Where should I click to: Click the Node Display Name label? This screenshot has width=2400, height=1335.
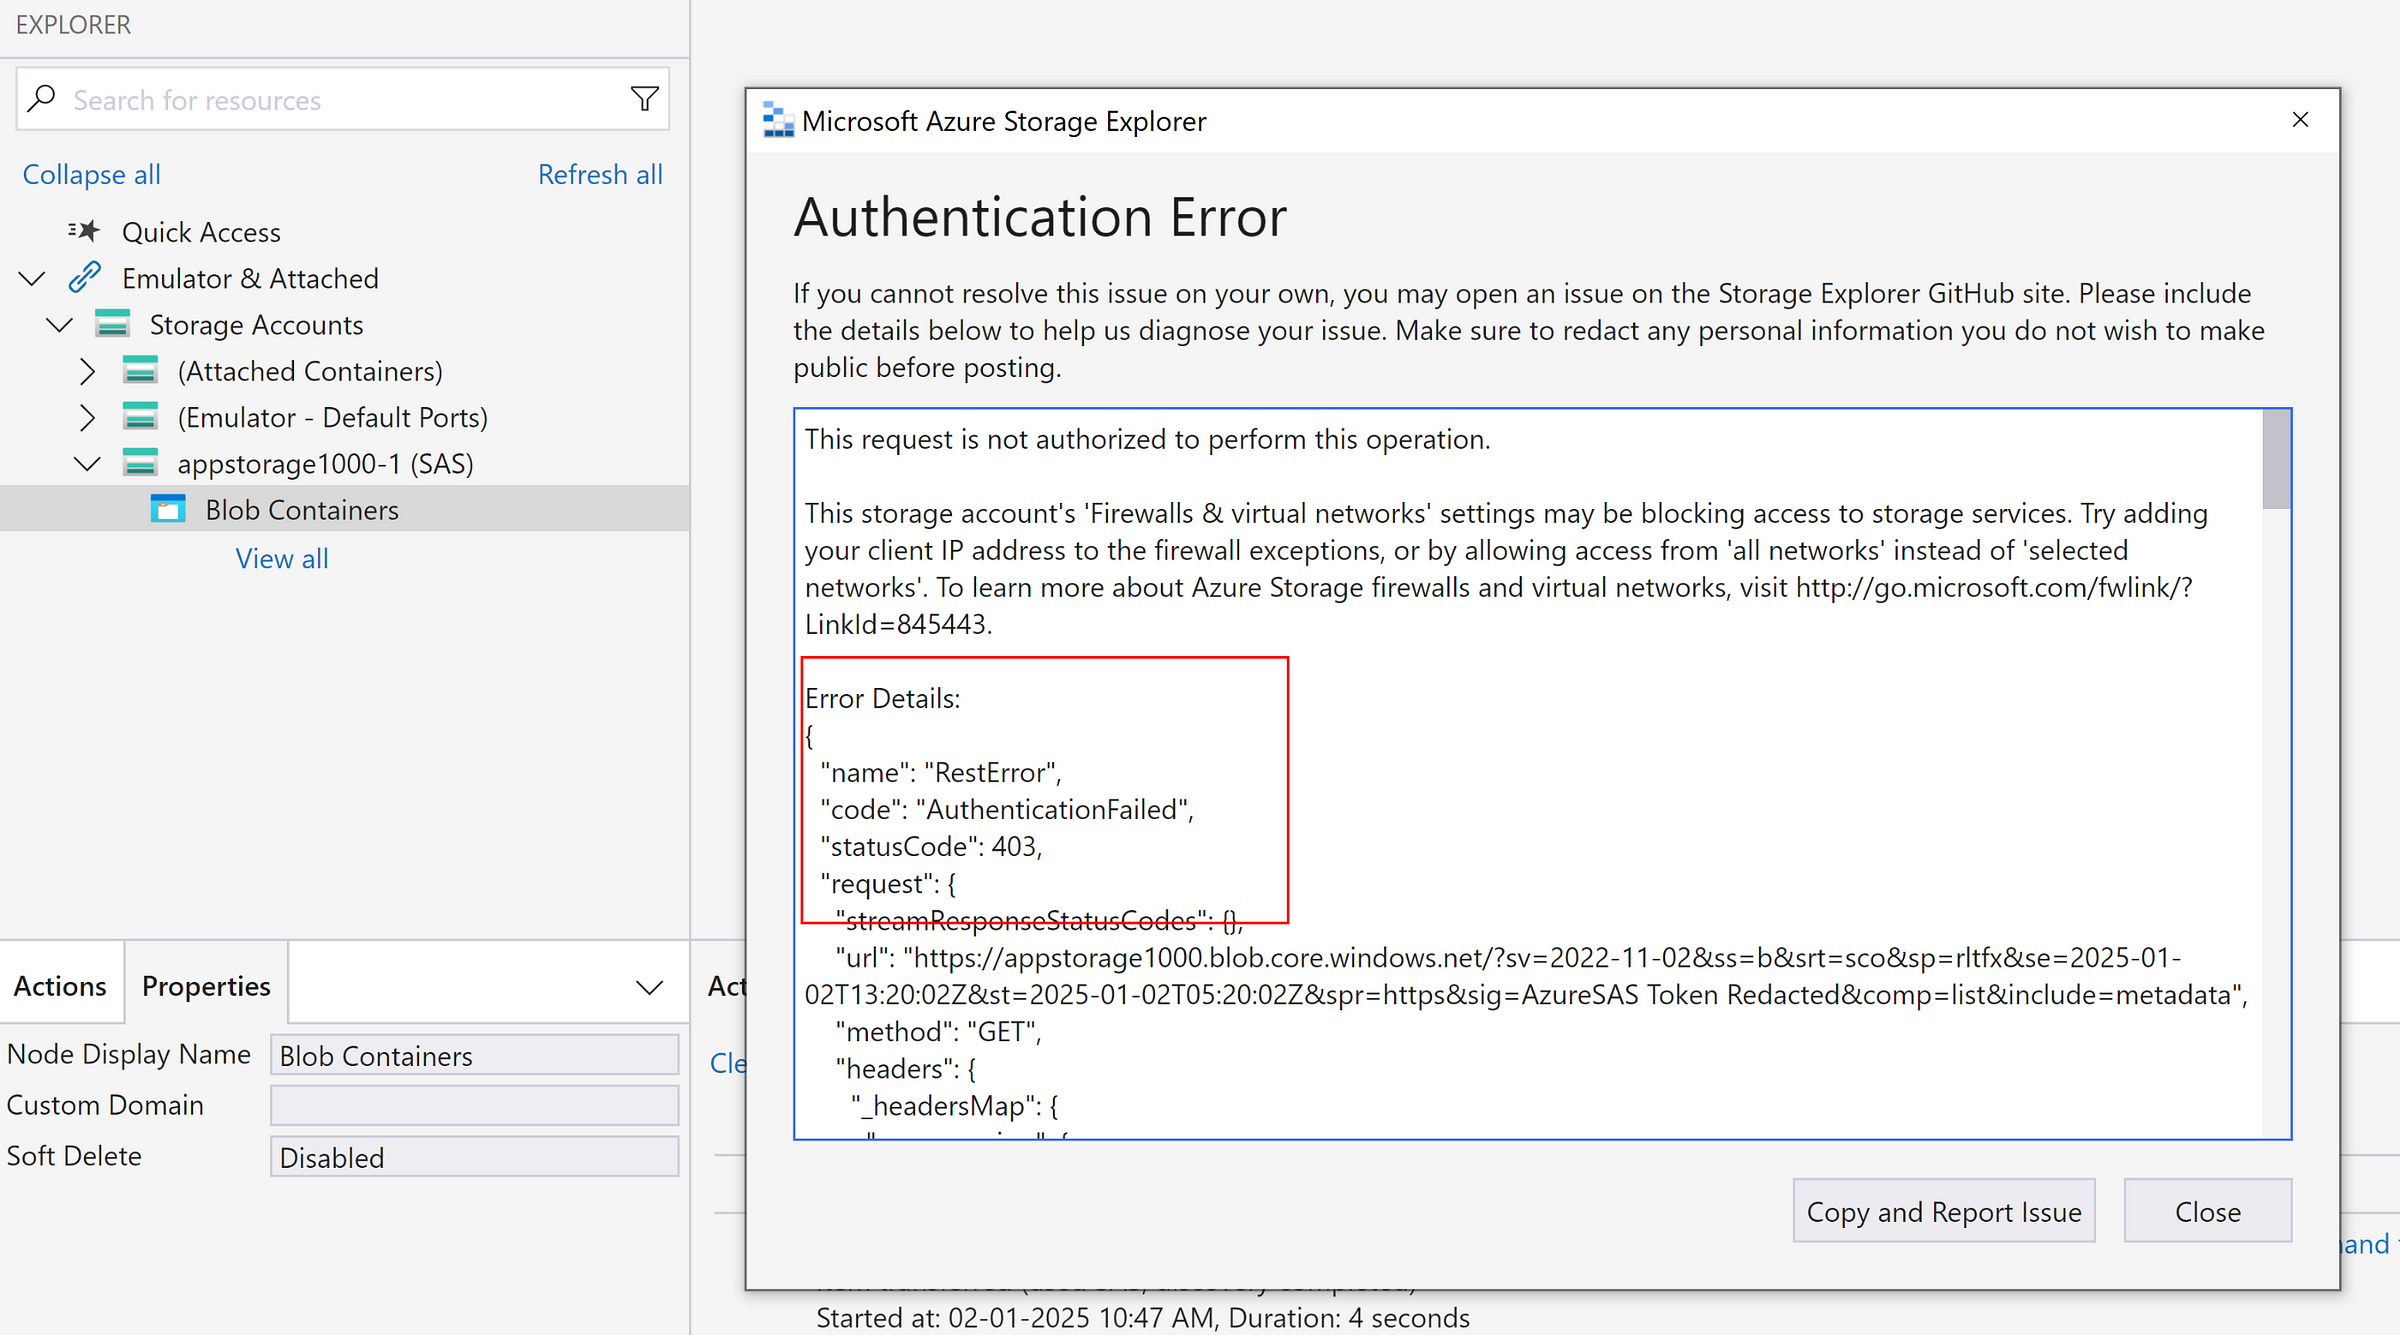point(128,1054)
